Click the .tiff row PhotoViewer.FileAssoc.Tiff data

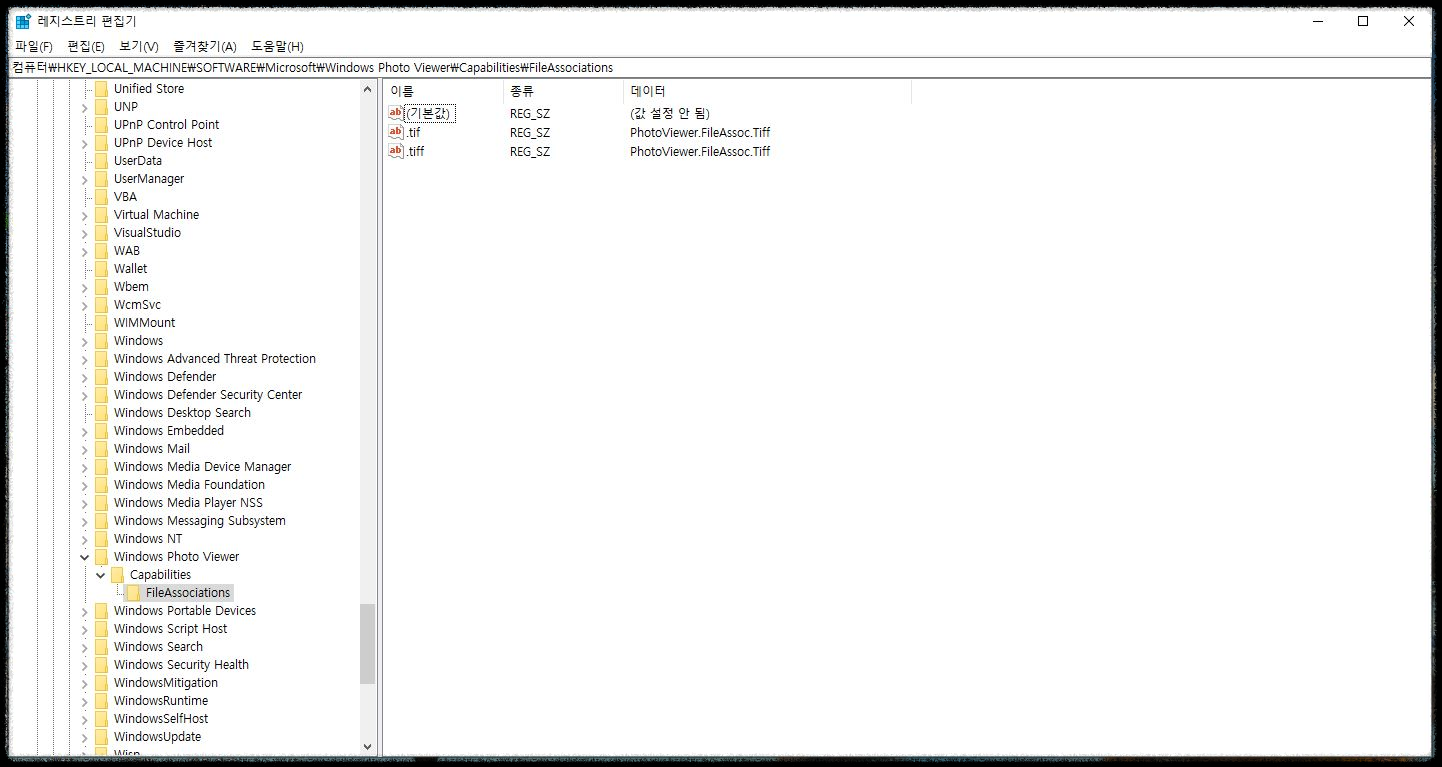700,151
